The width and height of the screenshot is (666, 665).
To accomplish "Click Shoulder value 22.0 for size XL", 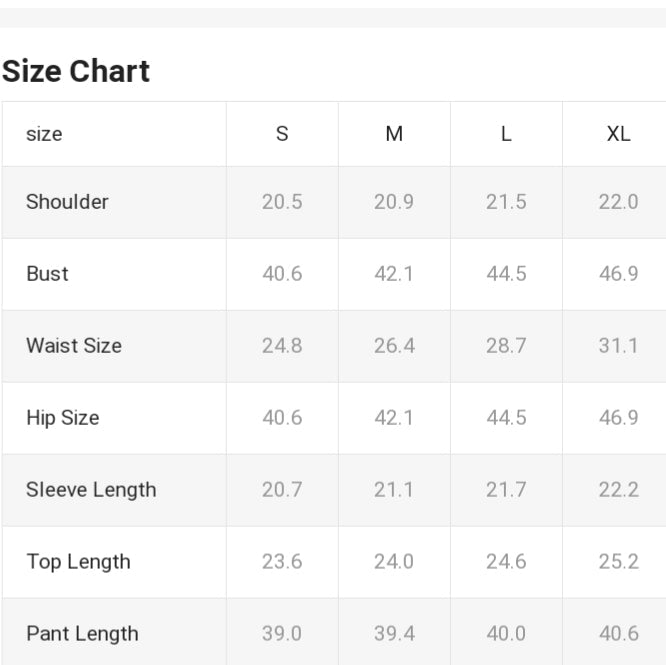I will pos(618,202).
